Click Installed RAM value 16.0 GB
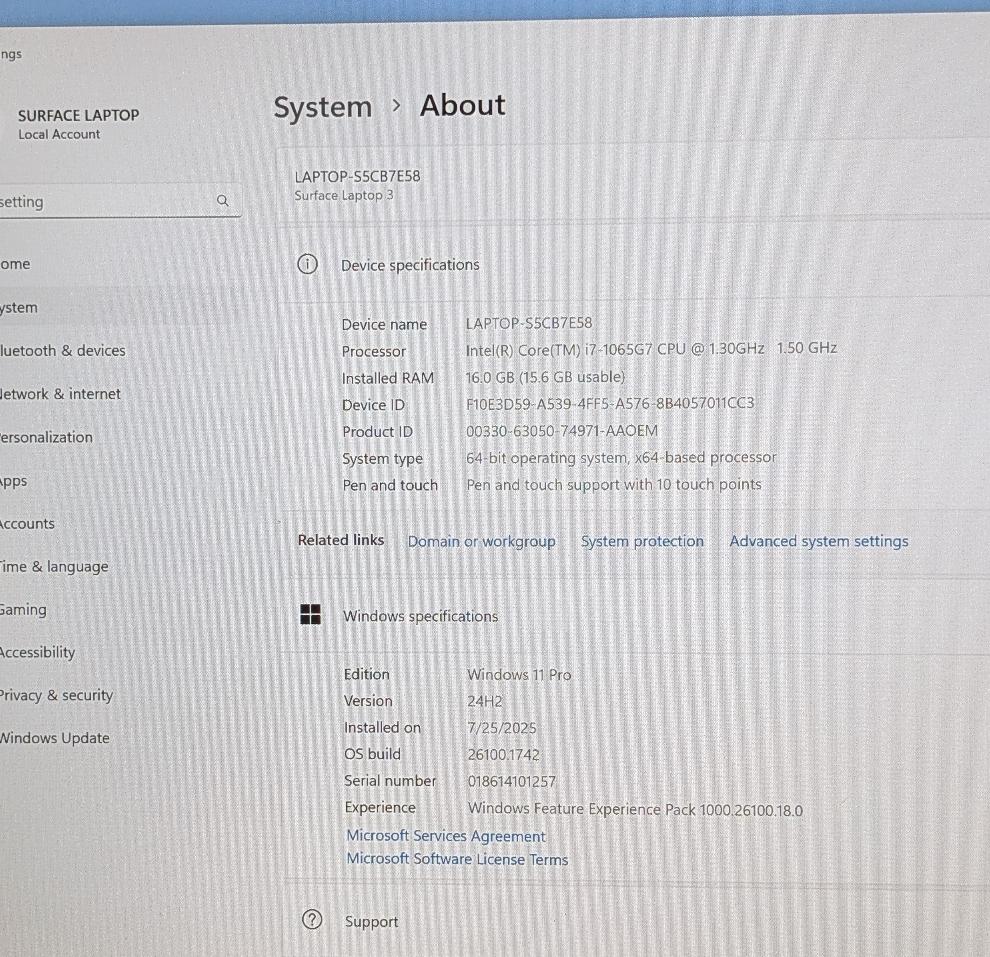The height and width of the screenshot is (957, 990). (545, 377)
